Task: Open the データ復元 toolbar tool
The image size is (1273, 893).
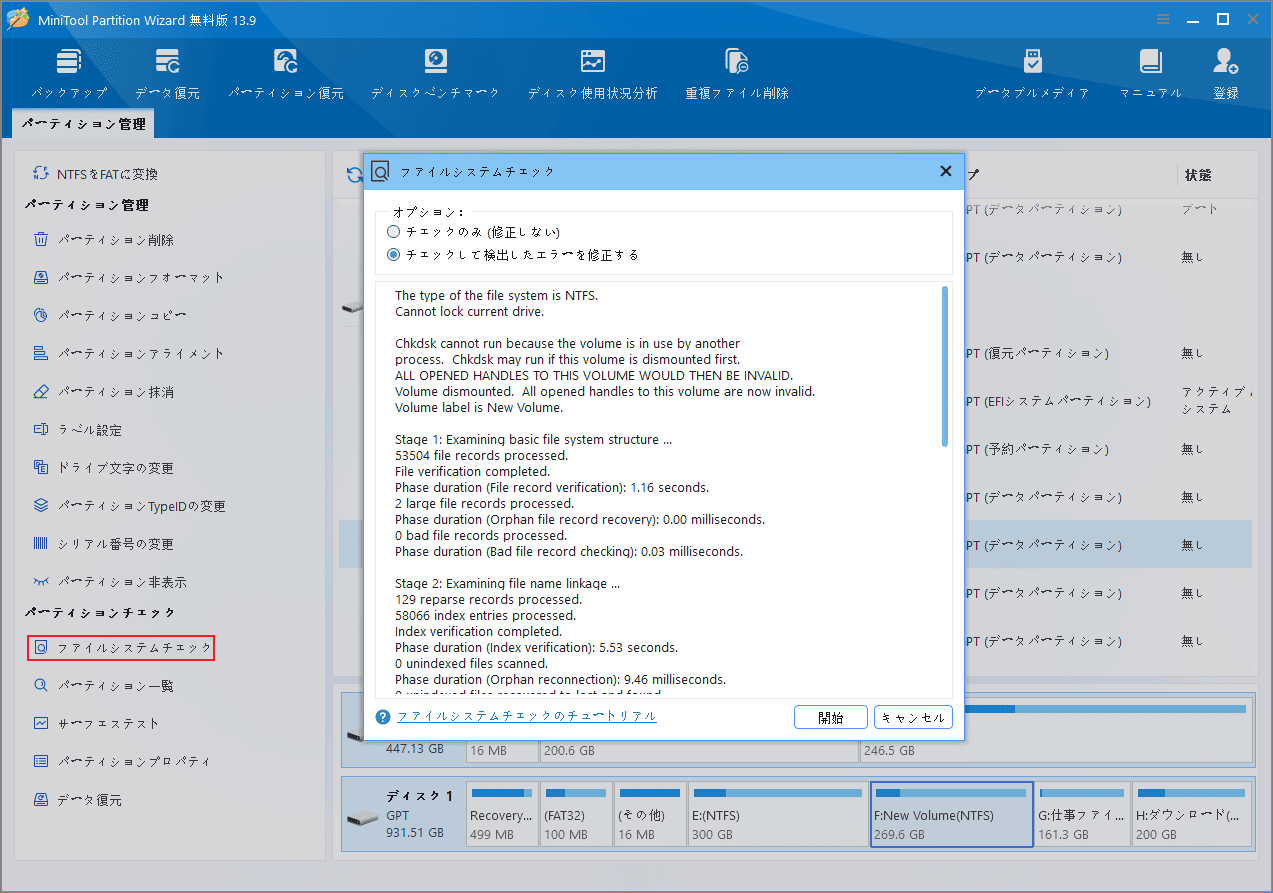Action: pos(167,74)
